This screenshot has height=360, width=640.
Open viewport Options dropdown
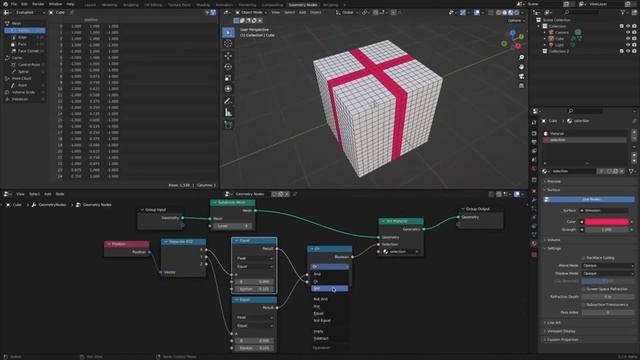[516, 20]
